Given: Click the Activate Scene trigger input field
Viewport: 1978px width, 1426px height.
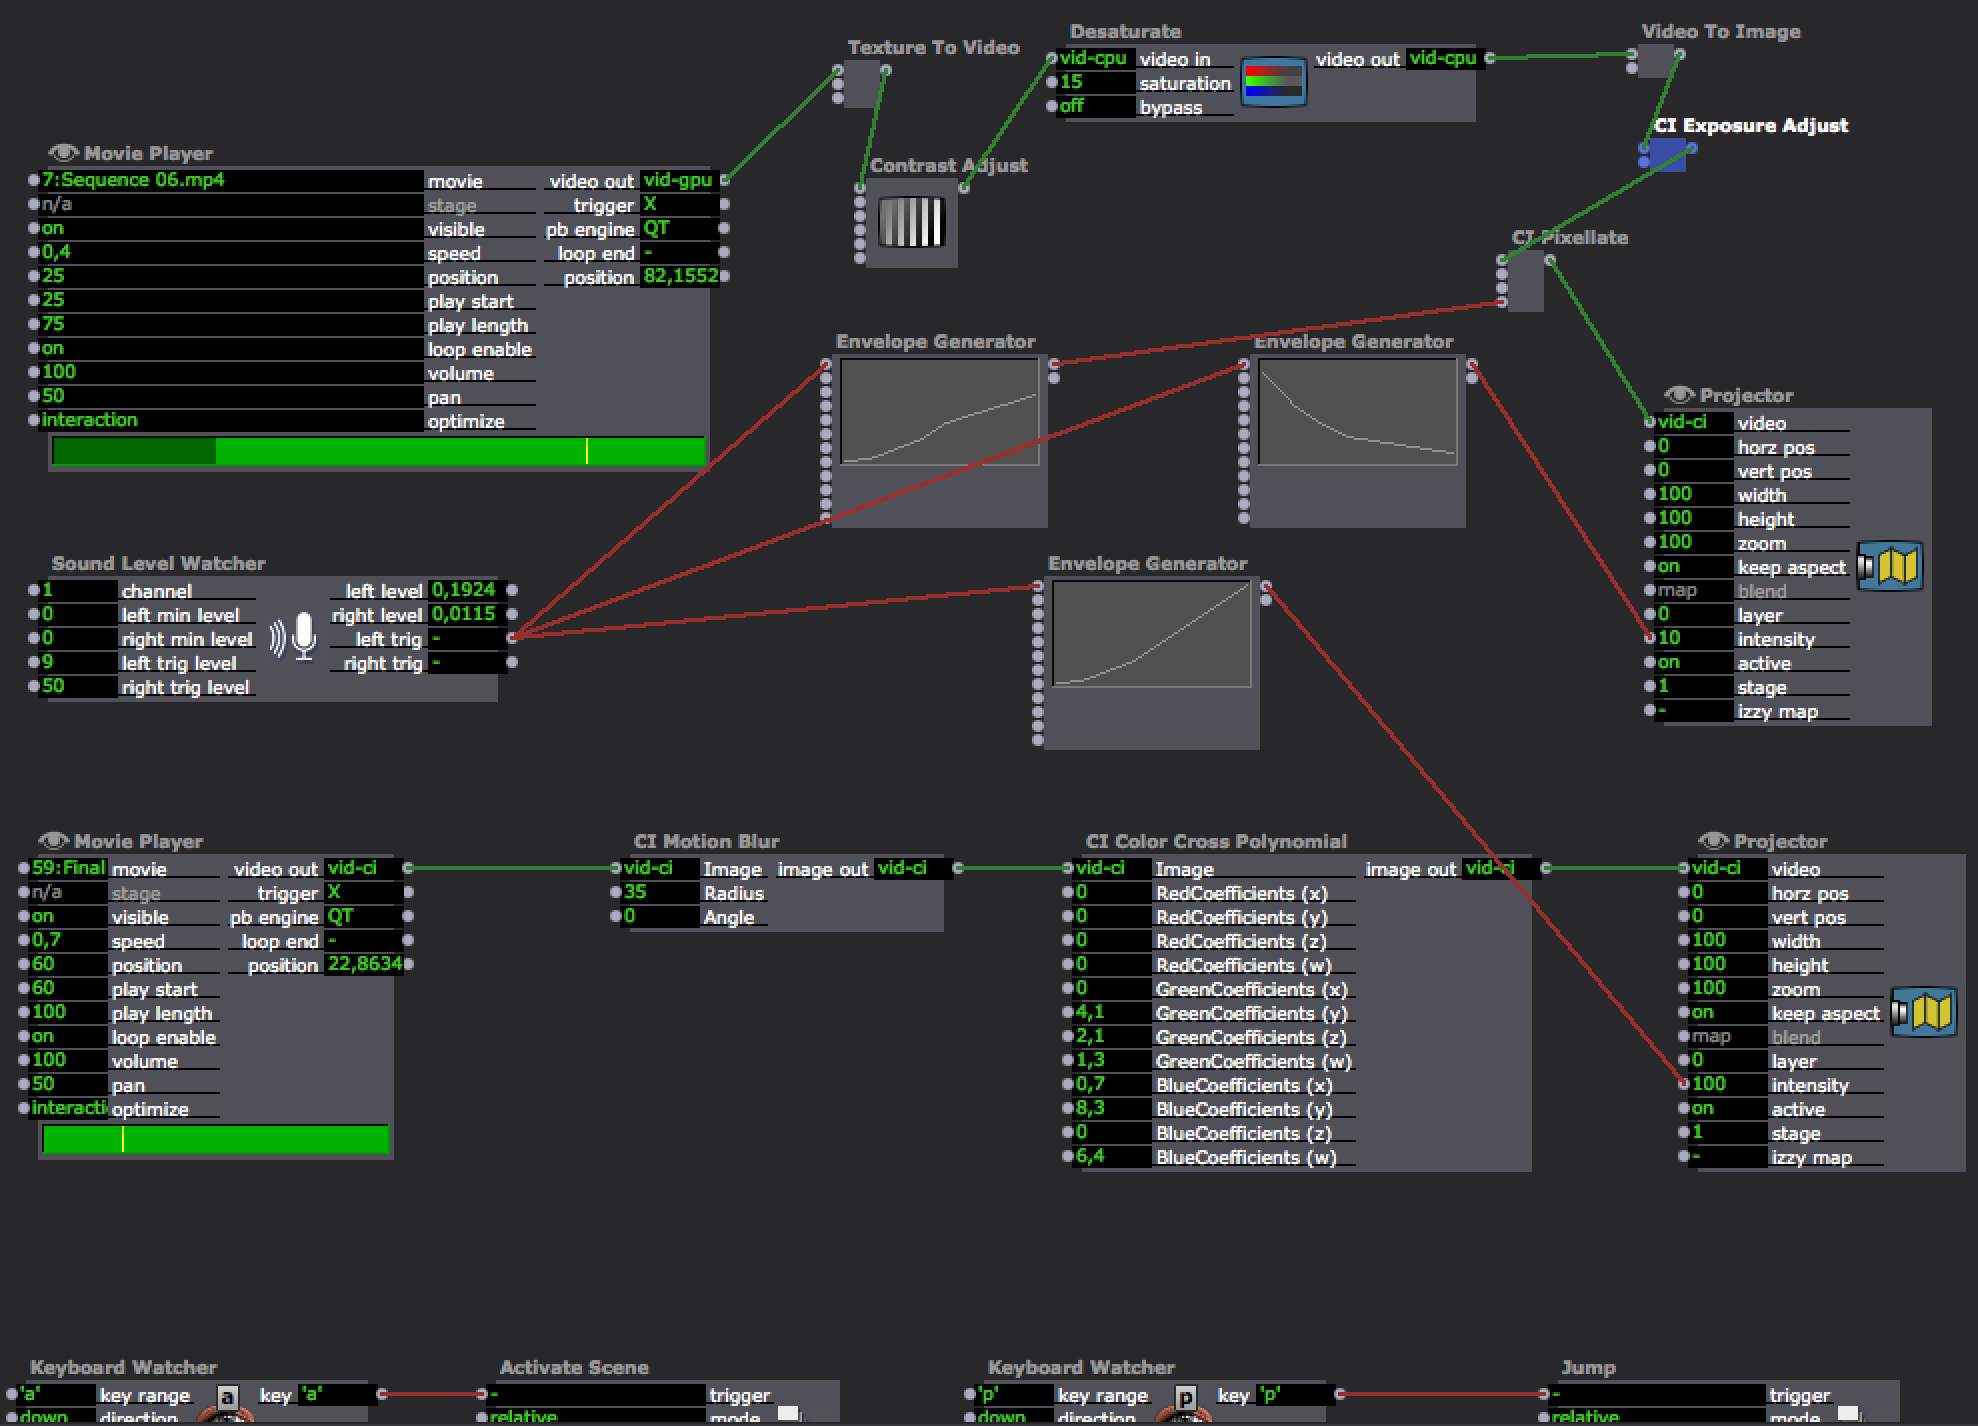Looking at the screenshot, I should click(596, 1394).
